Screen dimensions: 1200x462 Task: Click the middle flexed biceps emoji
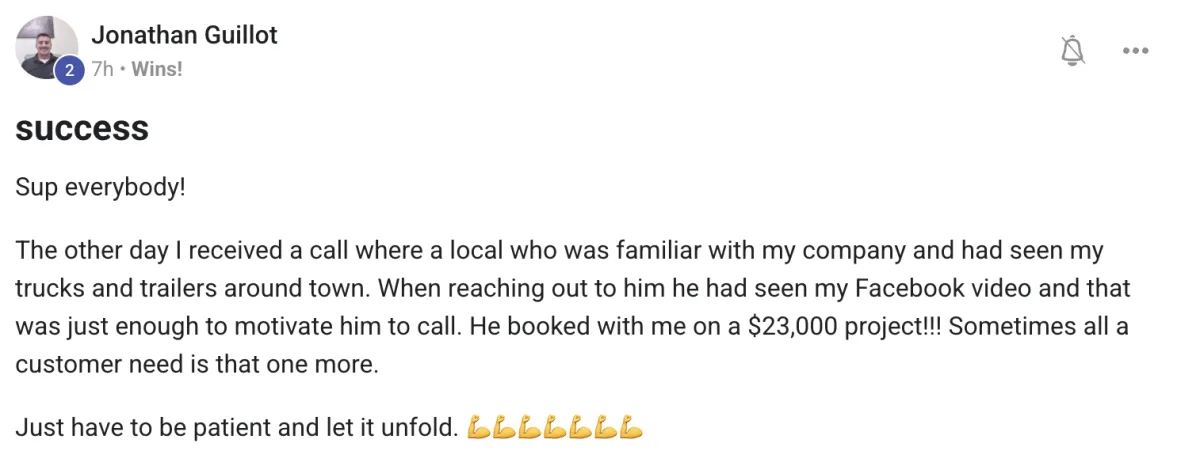pos(555,429)
